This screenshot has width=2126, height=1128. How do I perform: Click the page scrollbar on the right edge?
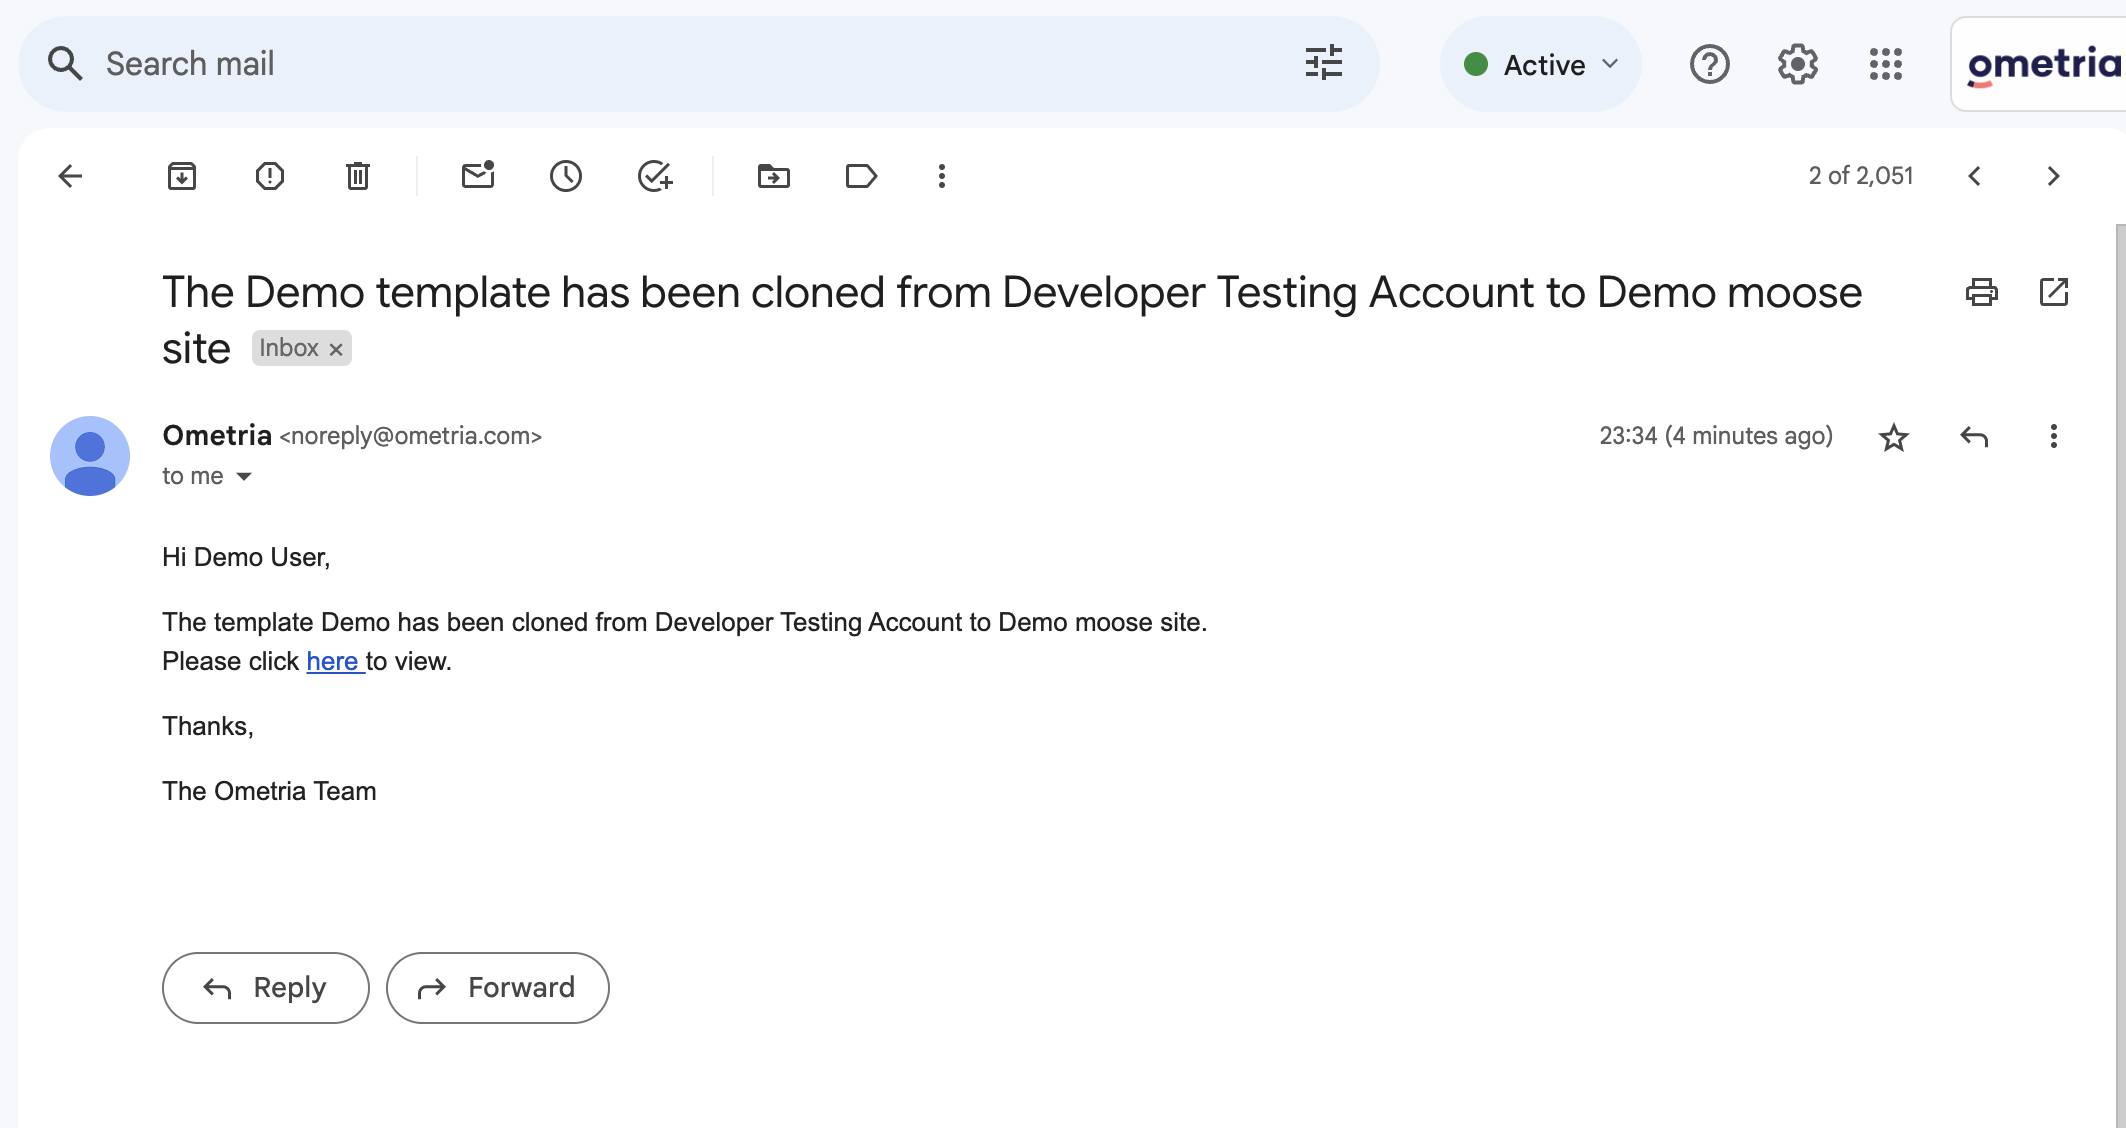coord(2120,676)
